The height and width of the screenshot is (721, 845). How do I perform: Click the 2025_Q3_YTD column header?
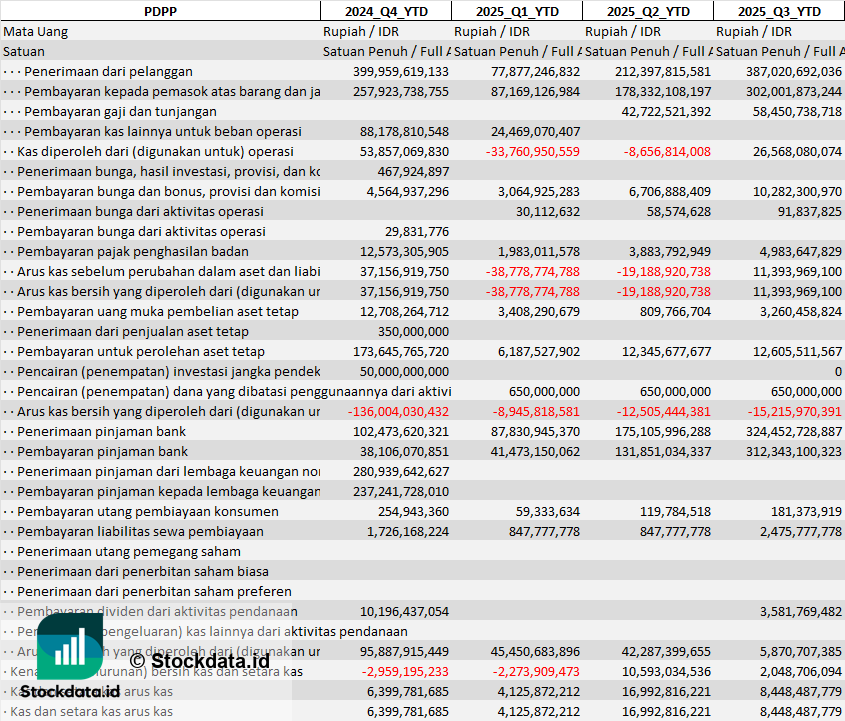[x=779, y=11]
